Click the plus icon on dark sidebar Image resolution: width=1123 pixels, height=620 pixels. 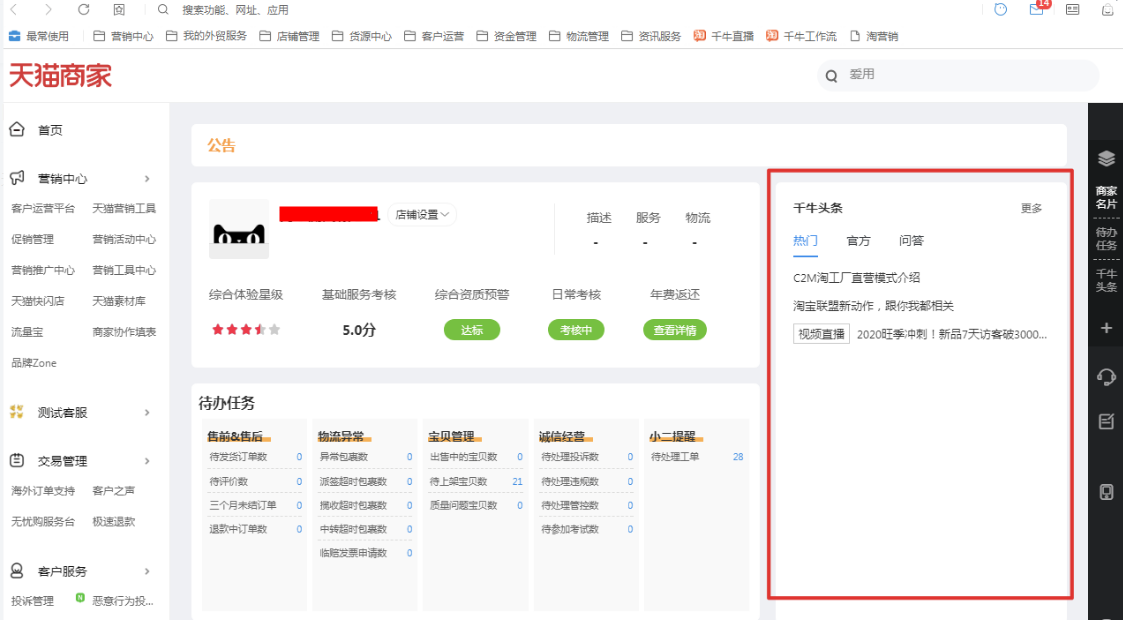click(x=1106, y=327)
